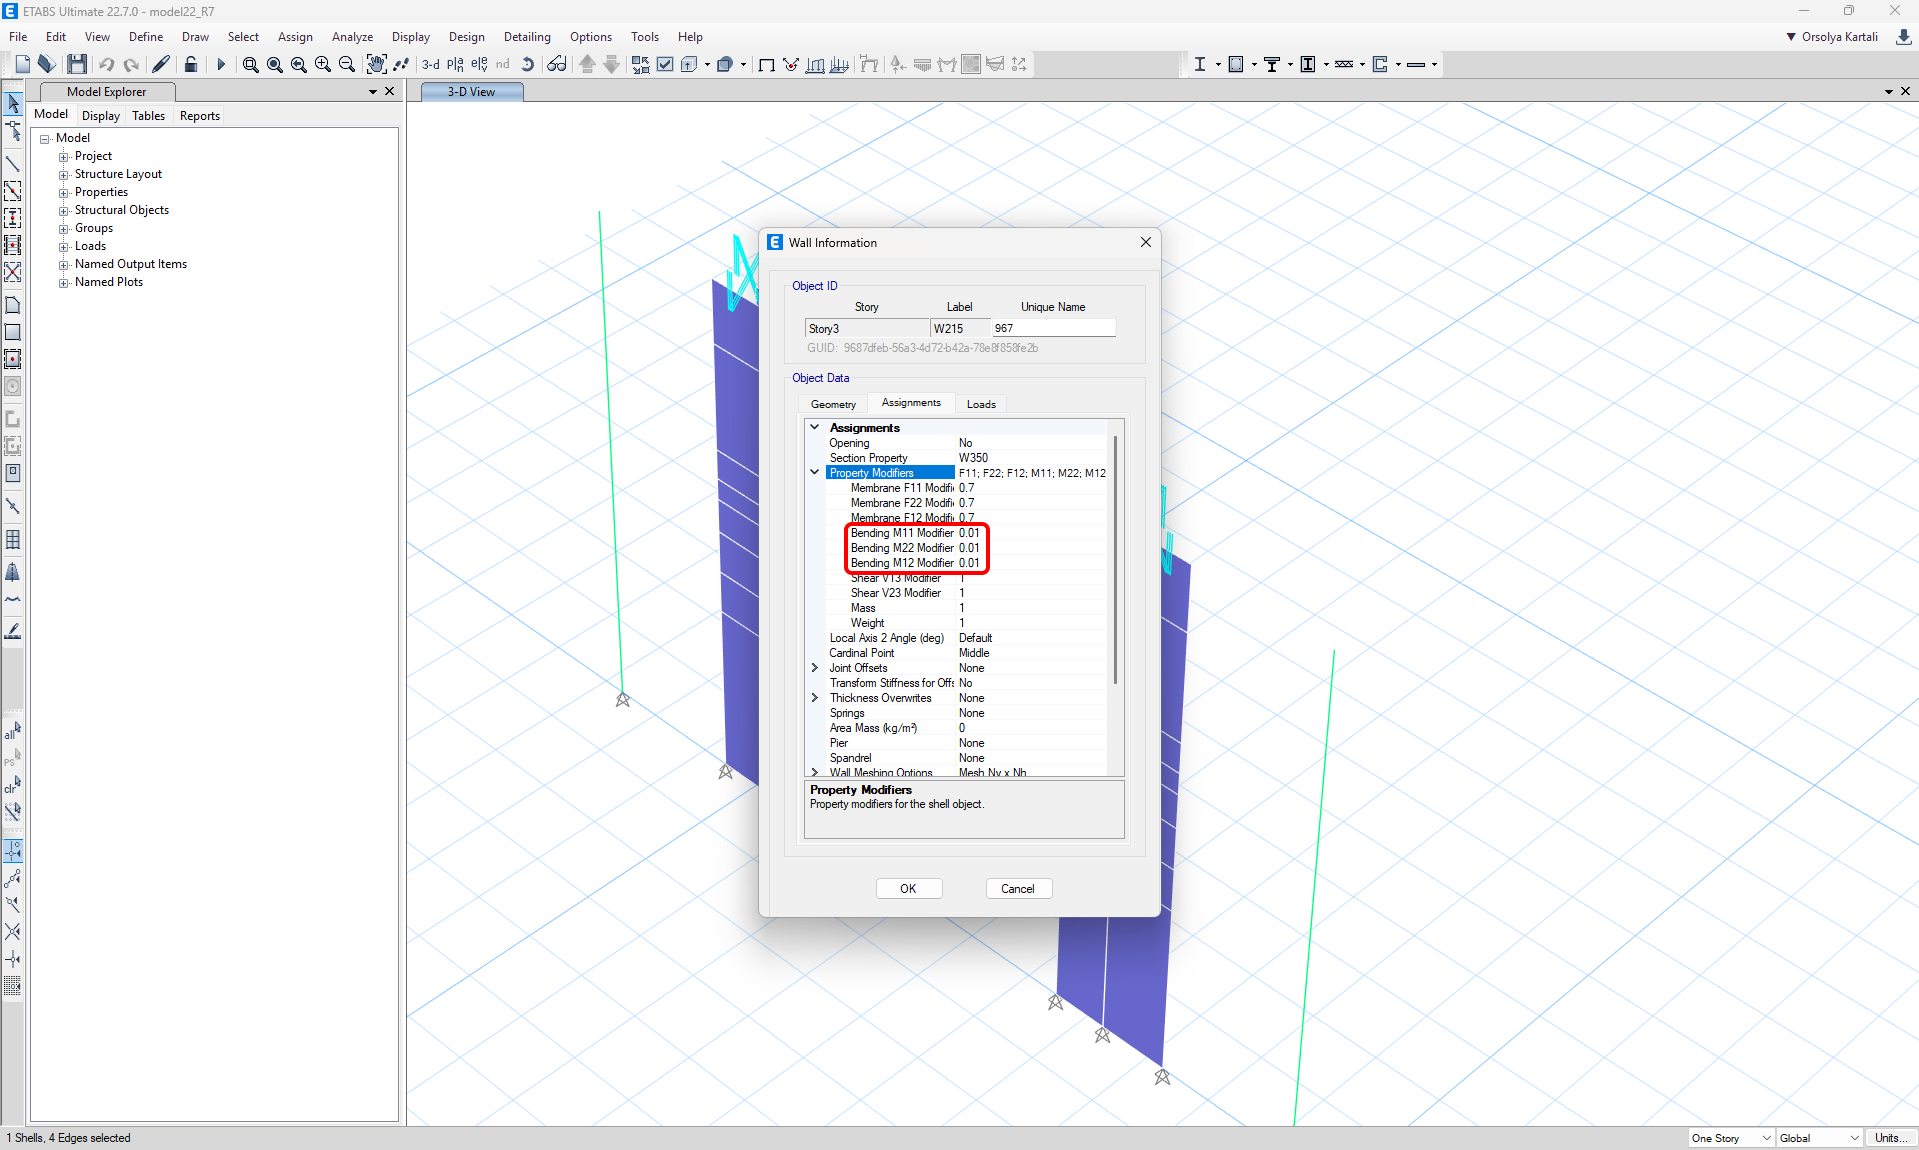The width and height of the screenshot is (1919, 1150).
Task: Click the Undo arrow icon
Action: coord(106,64)
